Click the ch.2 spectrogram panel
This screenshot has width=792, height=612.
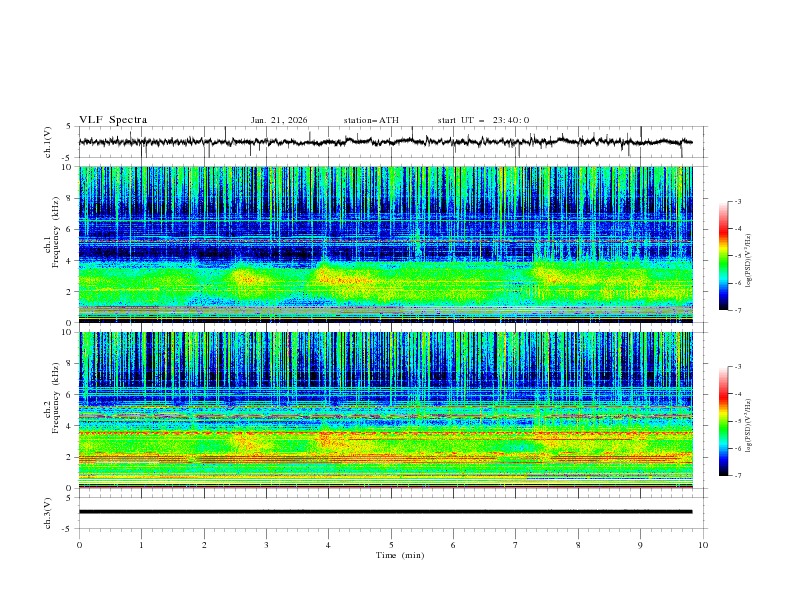(385, 410)
